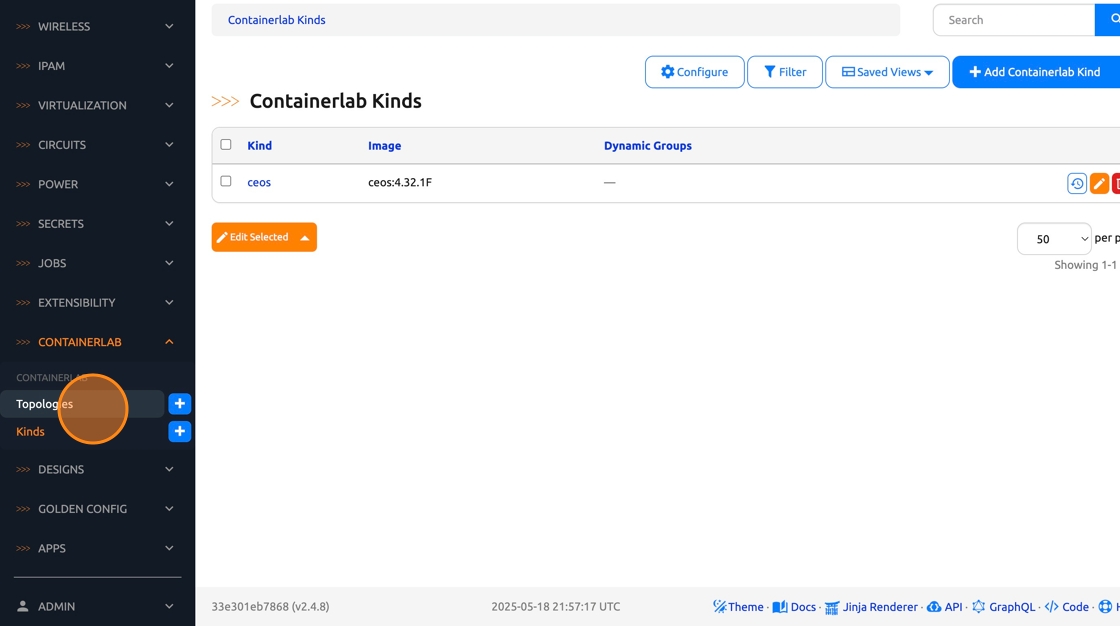1120x626 pixels.
Task: Expand the Apps sidebar section
Action: [x=97, y=548]
